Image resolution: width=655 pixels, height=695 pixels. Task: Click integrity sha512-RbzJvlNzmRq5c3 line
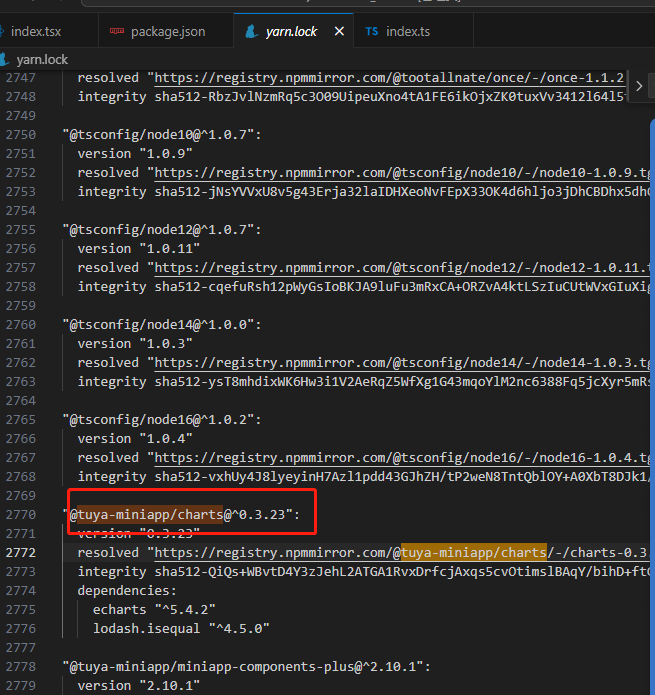pos(351,97)
